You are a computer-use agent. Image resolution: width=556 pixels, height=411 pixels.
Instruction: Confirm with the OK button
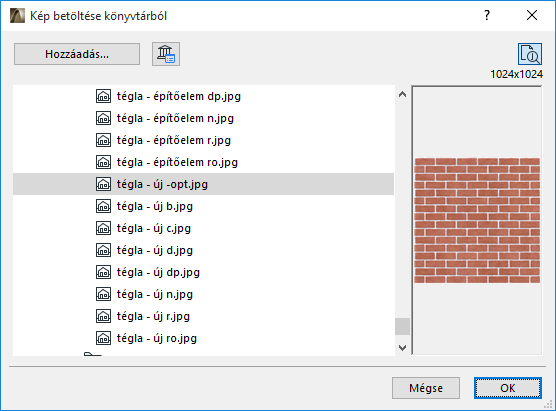coord(508,388)
